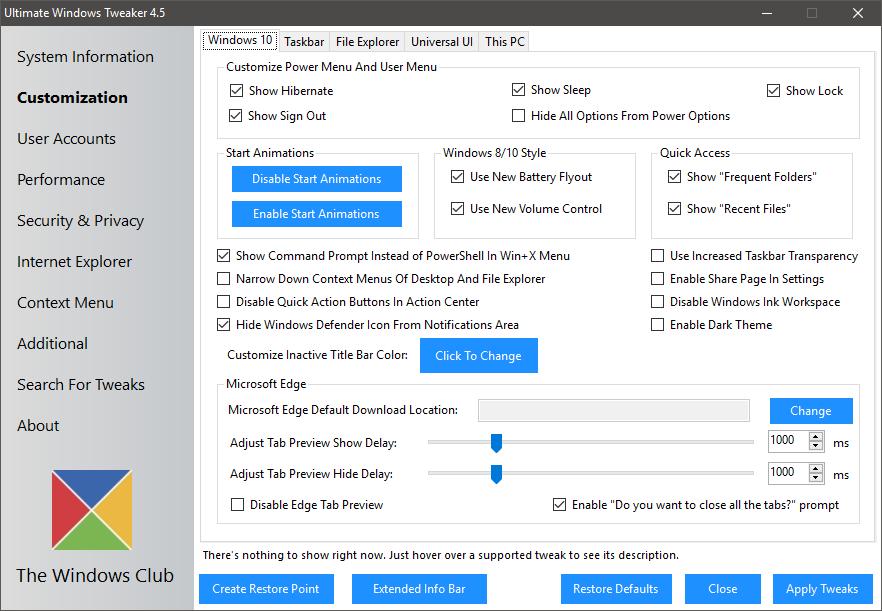Increase the Tab Preview Hide Delay value
882x611 pixels.
point(816,467)
